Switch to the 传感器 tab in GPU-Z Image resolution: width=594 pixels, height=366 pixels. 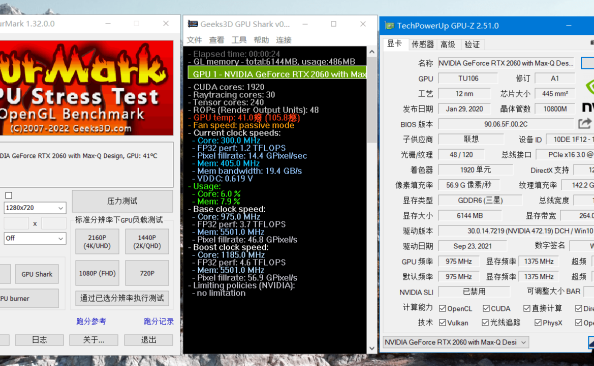pyautogui.click(x=422, y=44)
